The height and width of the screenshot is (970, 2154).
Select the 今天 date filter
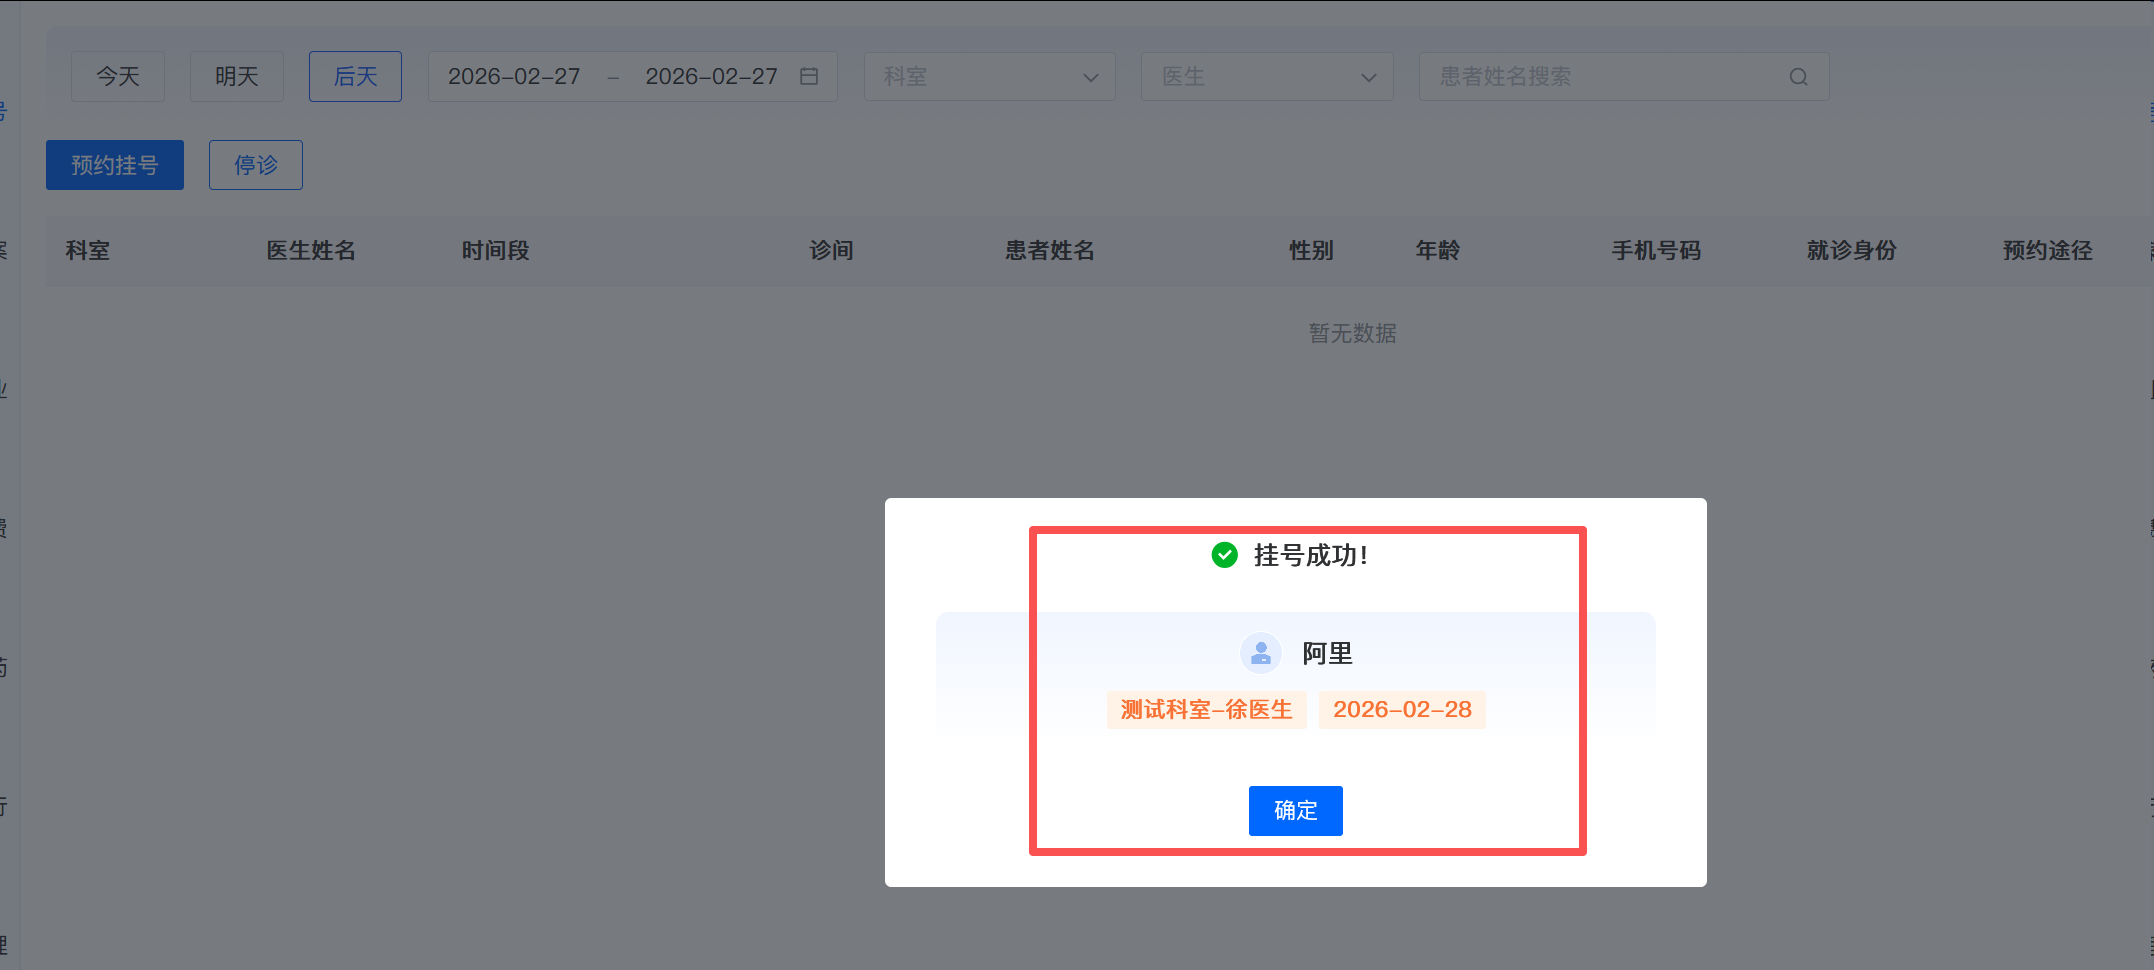pos(118,77)
